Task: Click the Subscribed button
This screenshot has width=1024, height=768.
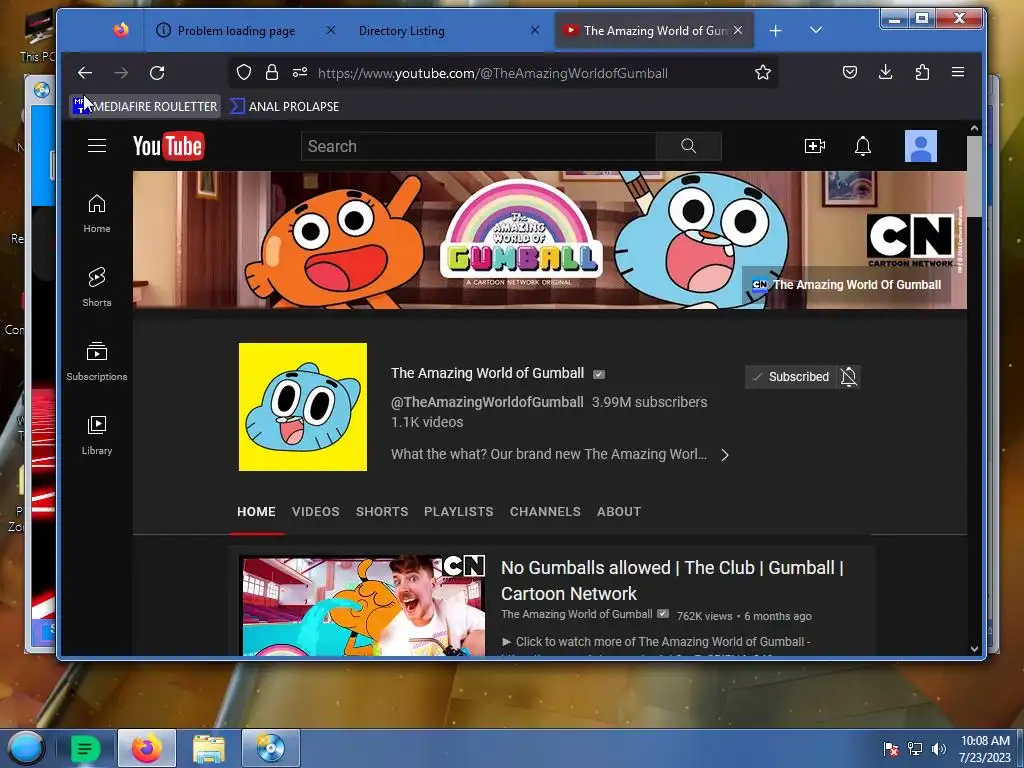Action: click(x=791, y=377)
